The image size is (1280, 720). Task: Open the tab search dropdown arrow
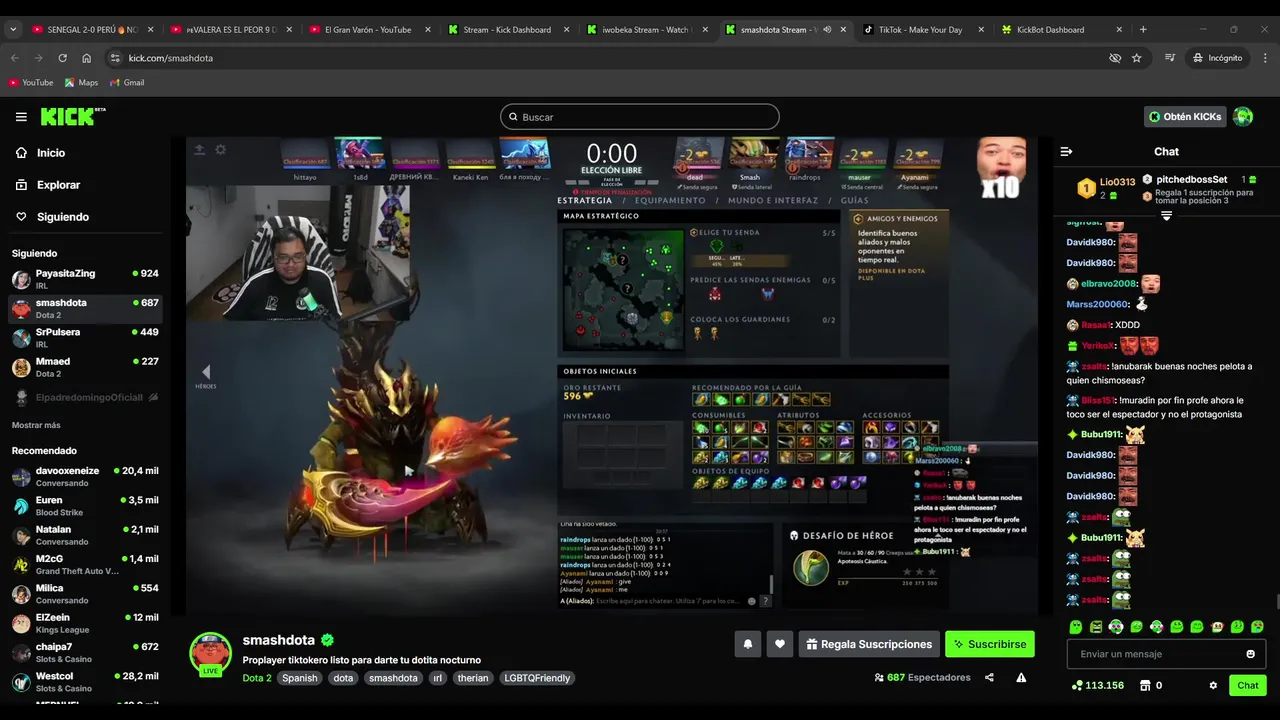click(x=13, y=29)
